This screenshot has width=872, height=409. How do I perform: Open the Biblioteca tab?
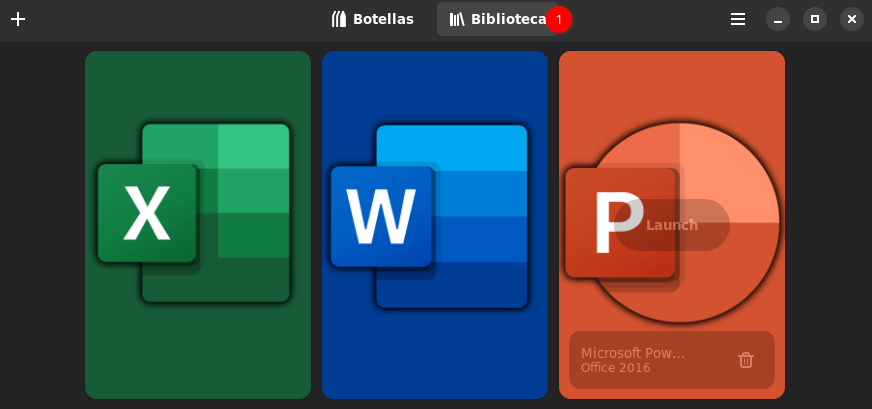(498, 19)
